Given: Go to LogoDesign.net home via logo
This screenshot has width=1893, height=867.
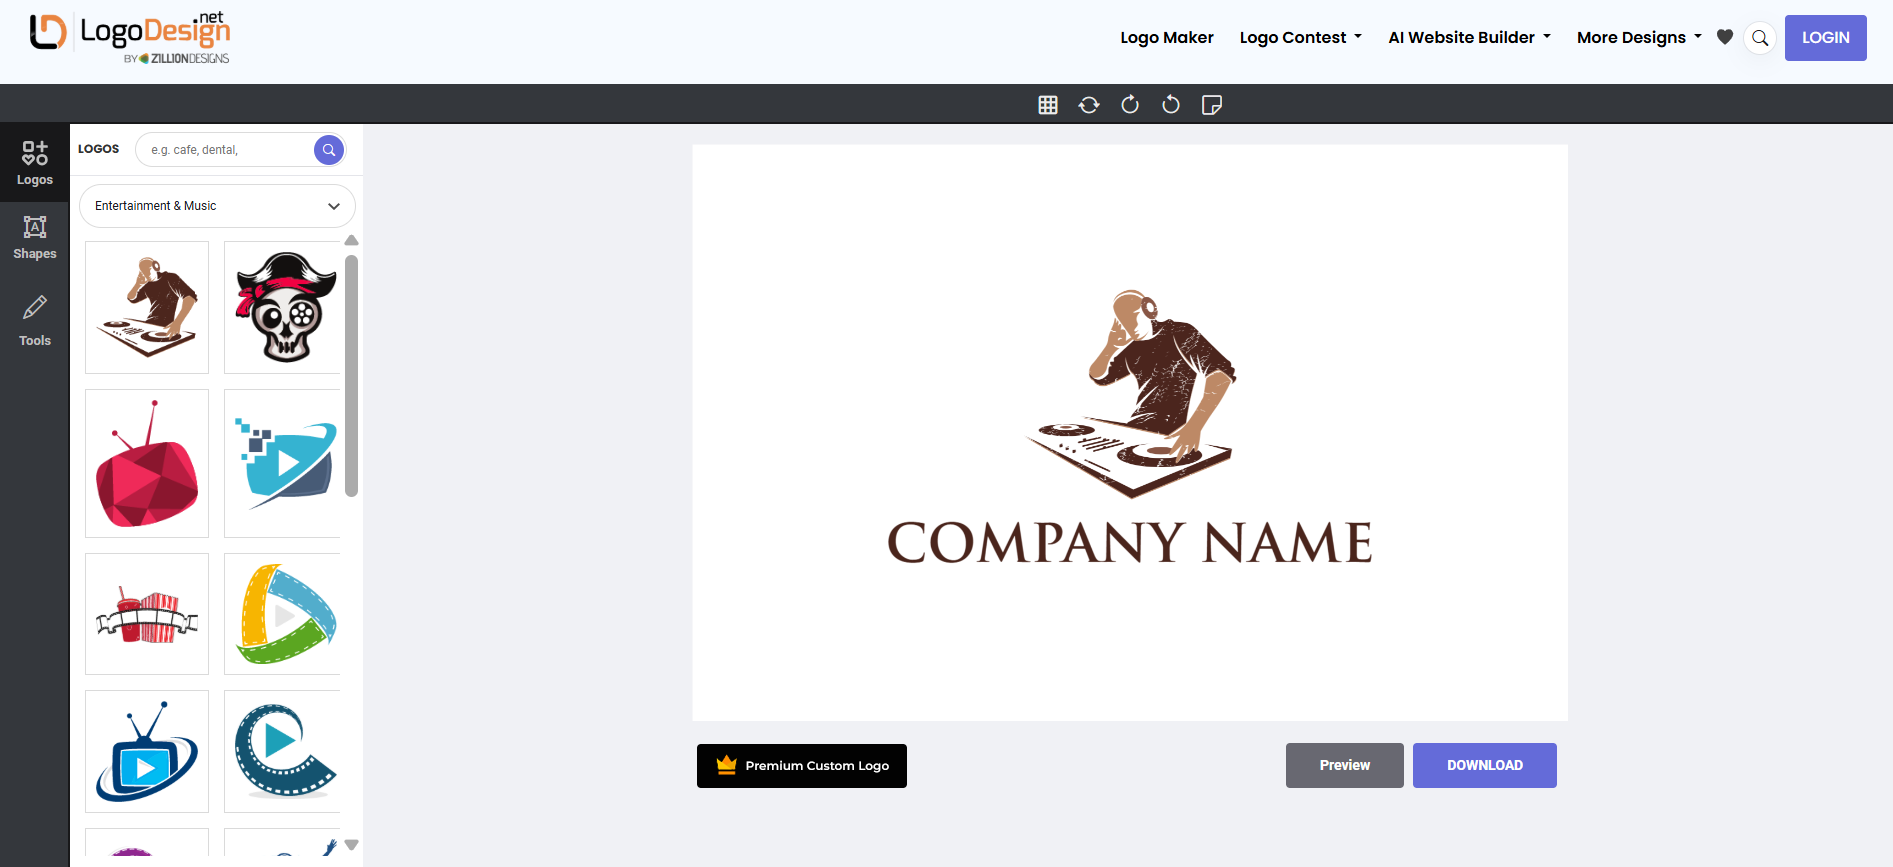Looking at the screenshot, I should (x=130, y=38).
